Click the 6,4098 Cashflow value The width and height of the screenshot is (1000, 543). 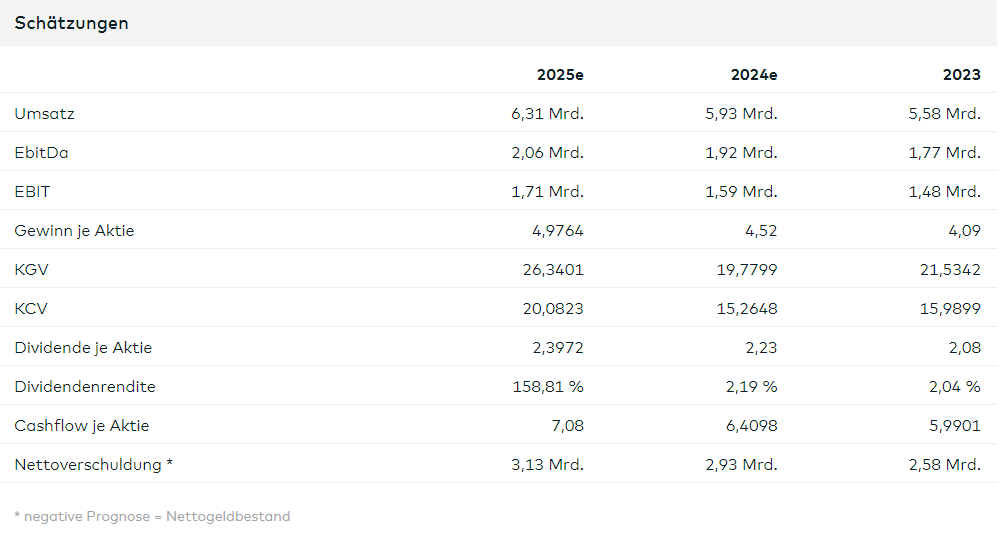(x=751, y=426)
